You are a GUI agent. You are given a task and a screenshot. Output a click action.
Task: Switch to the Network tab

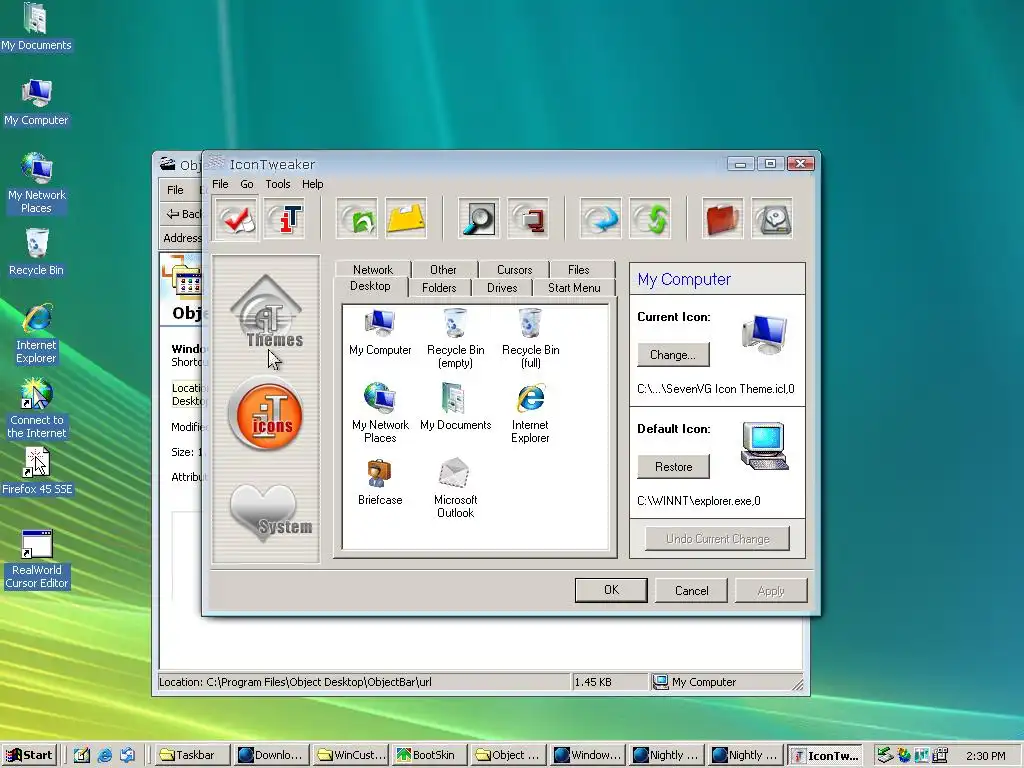pyautogui.click(x=373, y=269)
